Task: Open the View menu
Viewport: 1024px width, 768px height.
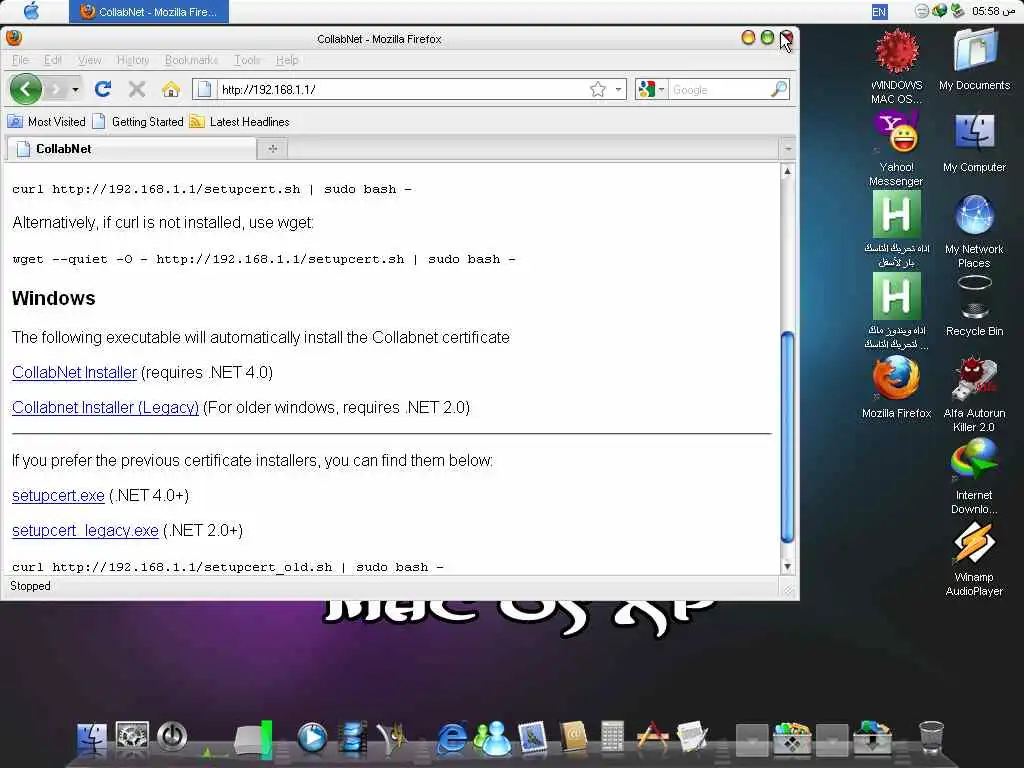Action: click(89, 60)
